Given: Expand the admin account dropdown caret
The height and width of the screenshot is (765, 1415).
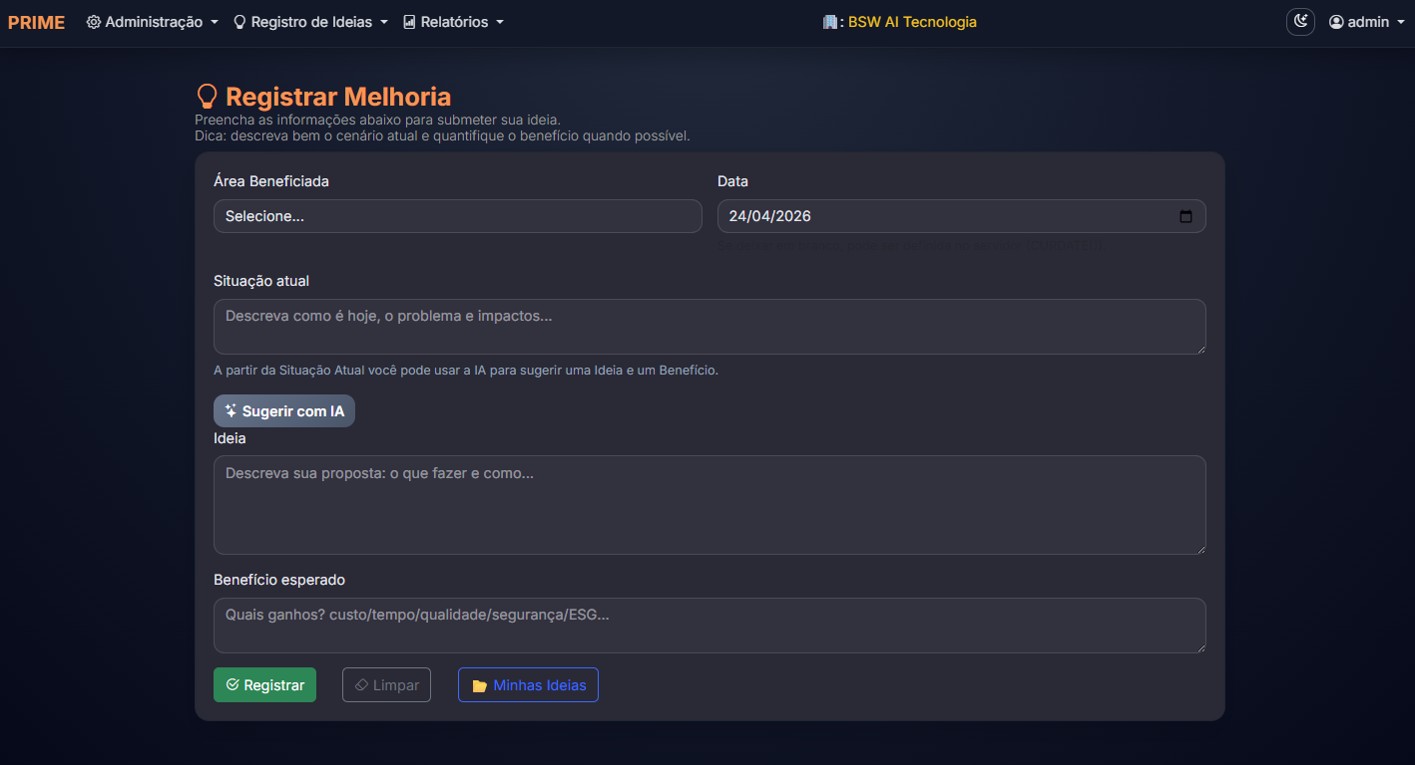Looking at the screenshot, I should (1400, 22).
